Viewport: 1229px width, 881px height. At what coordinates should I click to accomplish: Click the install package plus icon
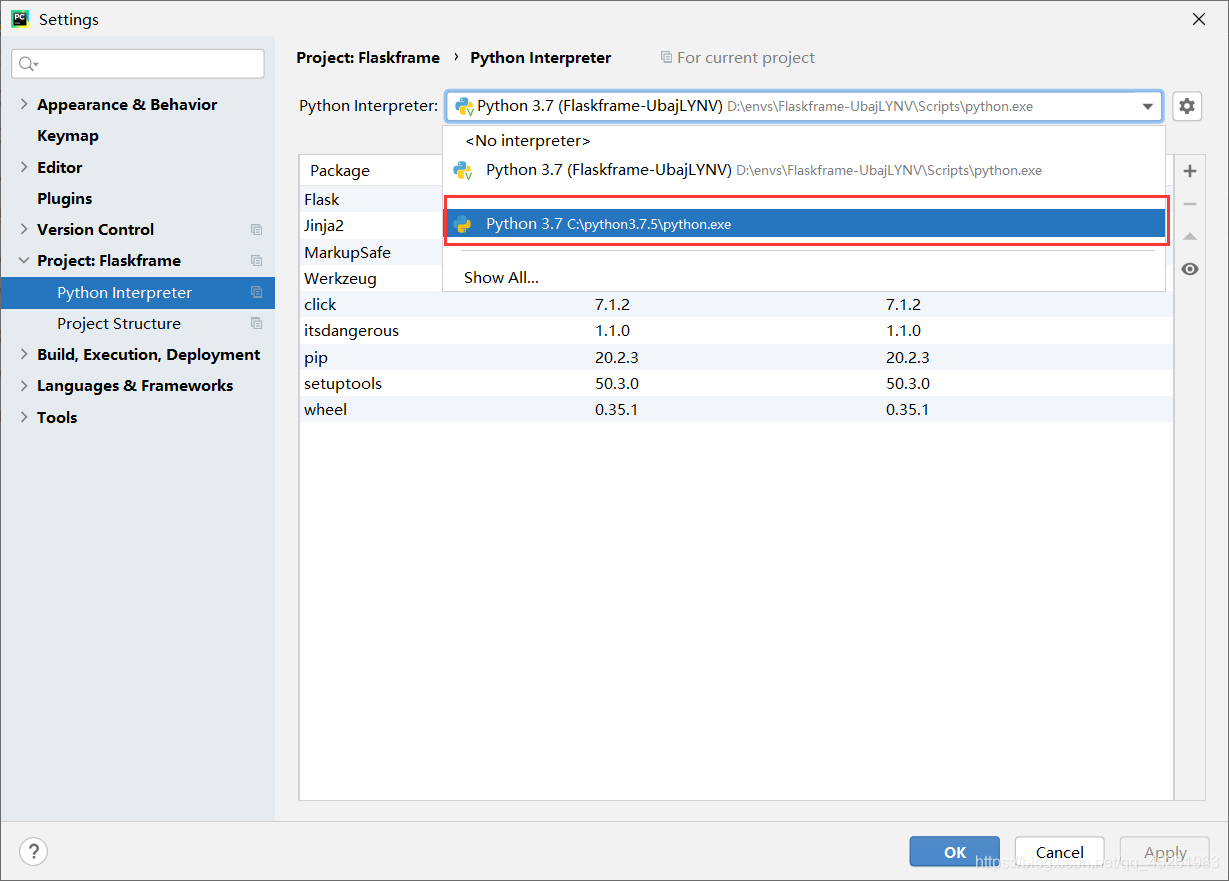pyautogui.click(x=1190, y=171)
